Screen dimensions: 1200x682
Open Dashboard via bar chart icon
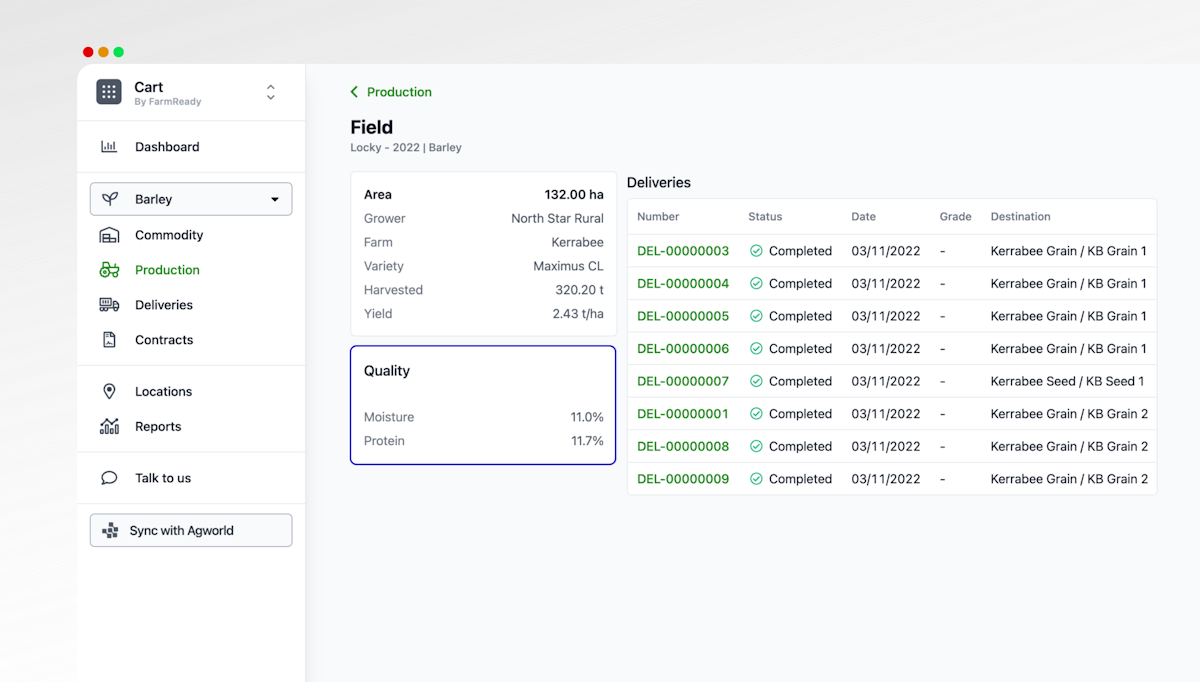(x=109, y=147)
